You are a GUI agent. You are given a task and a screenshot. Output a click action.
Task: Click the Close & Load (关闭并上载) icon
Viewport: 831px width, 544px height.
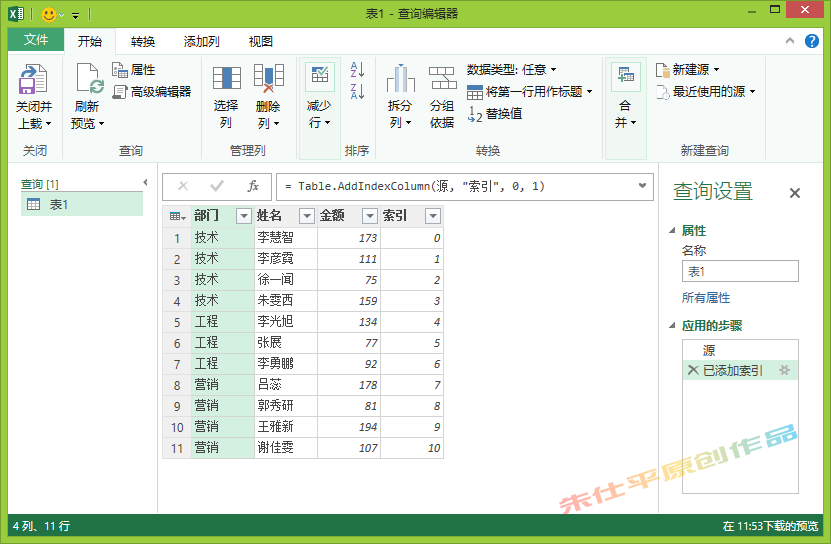[34, 80]
